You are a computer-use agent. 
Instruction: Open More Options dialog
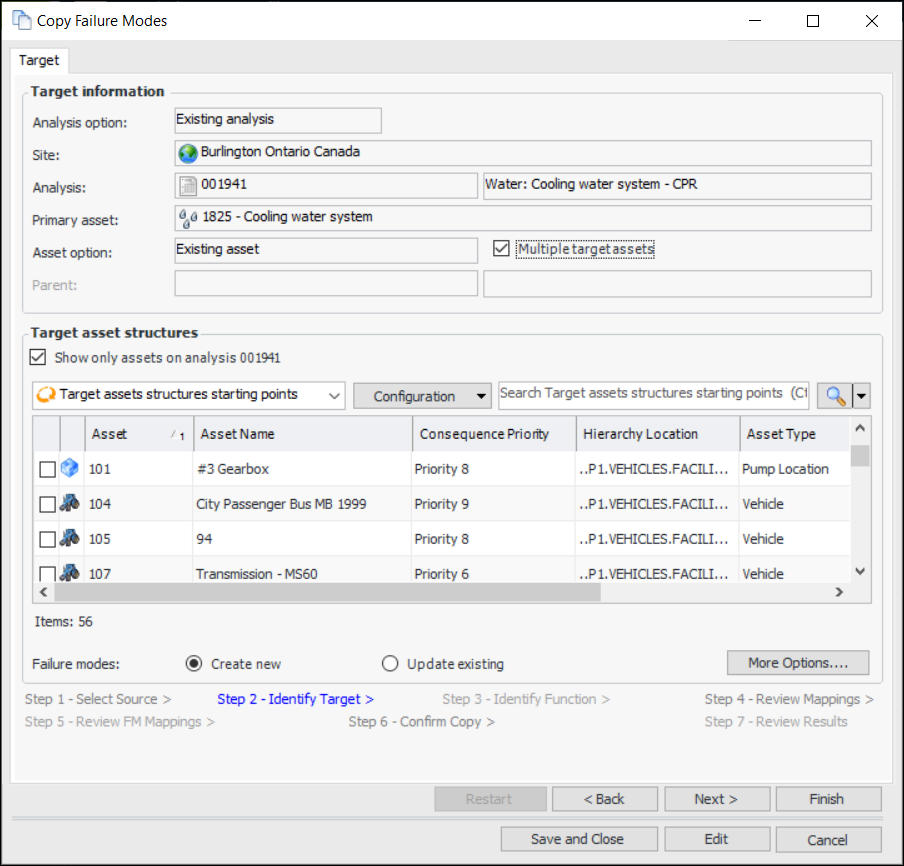[797, 663]
